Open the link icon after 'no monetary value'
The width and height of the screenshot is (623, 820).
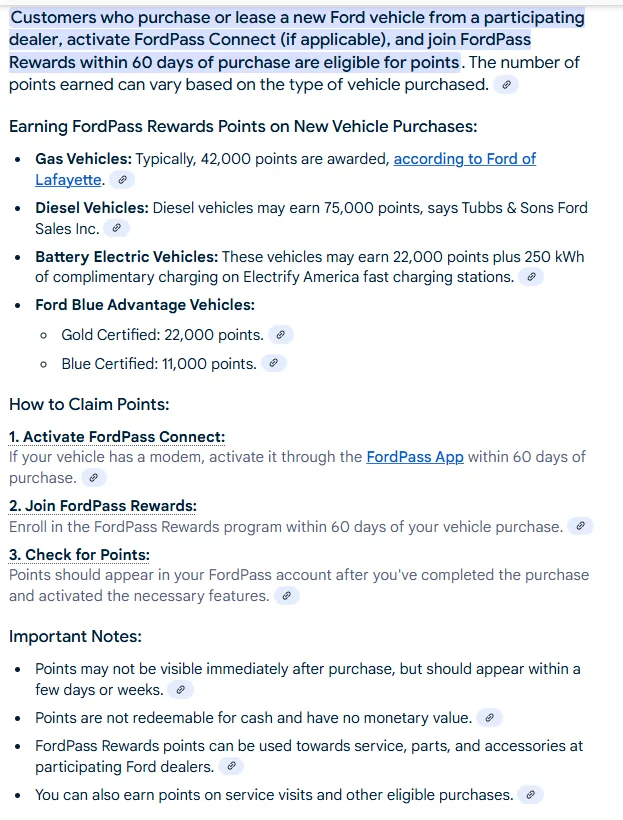pos(490,718)
